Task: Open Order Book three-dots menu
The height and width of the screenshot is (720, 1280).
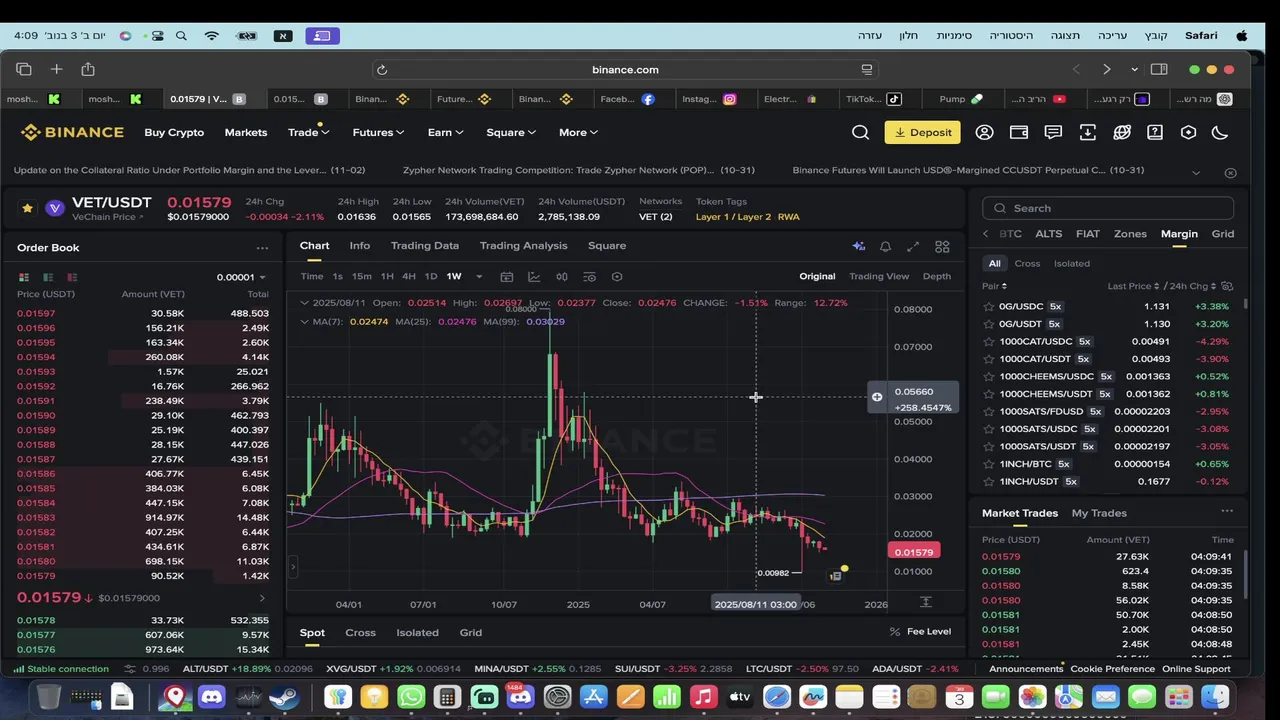Action: (x=262, y=248)
